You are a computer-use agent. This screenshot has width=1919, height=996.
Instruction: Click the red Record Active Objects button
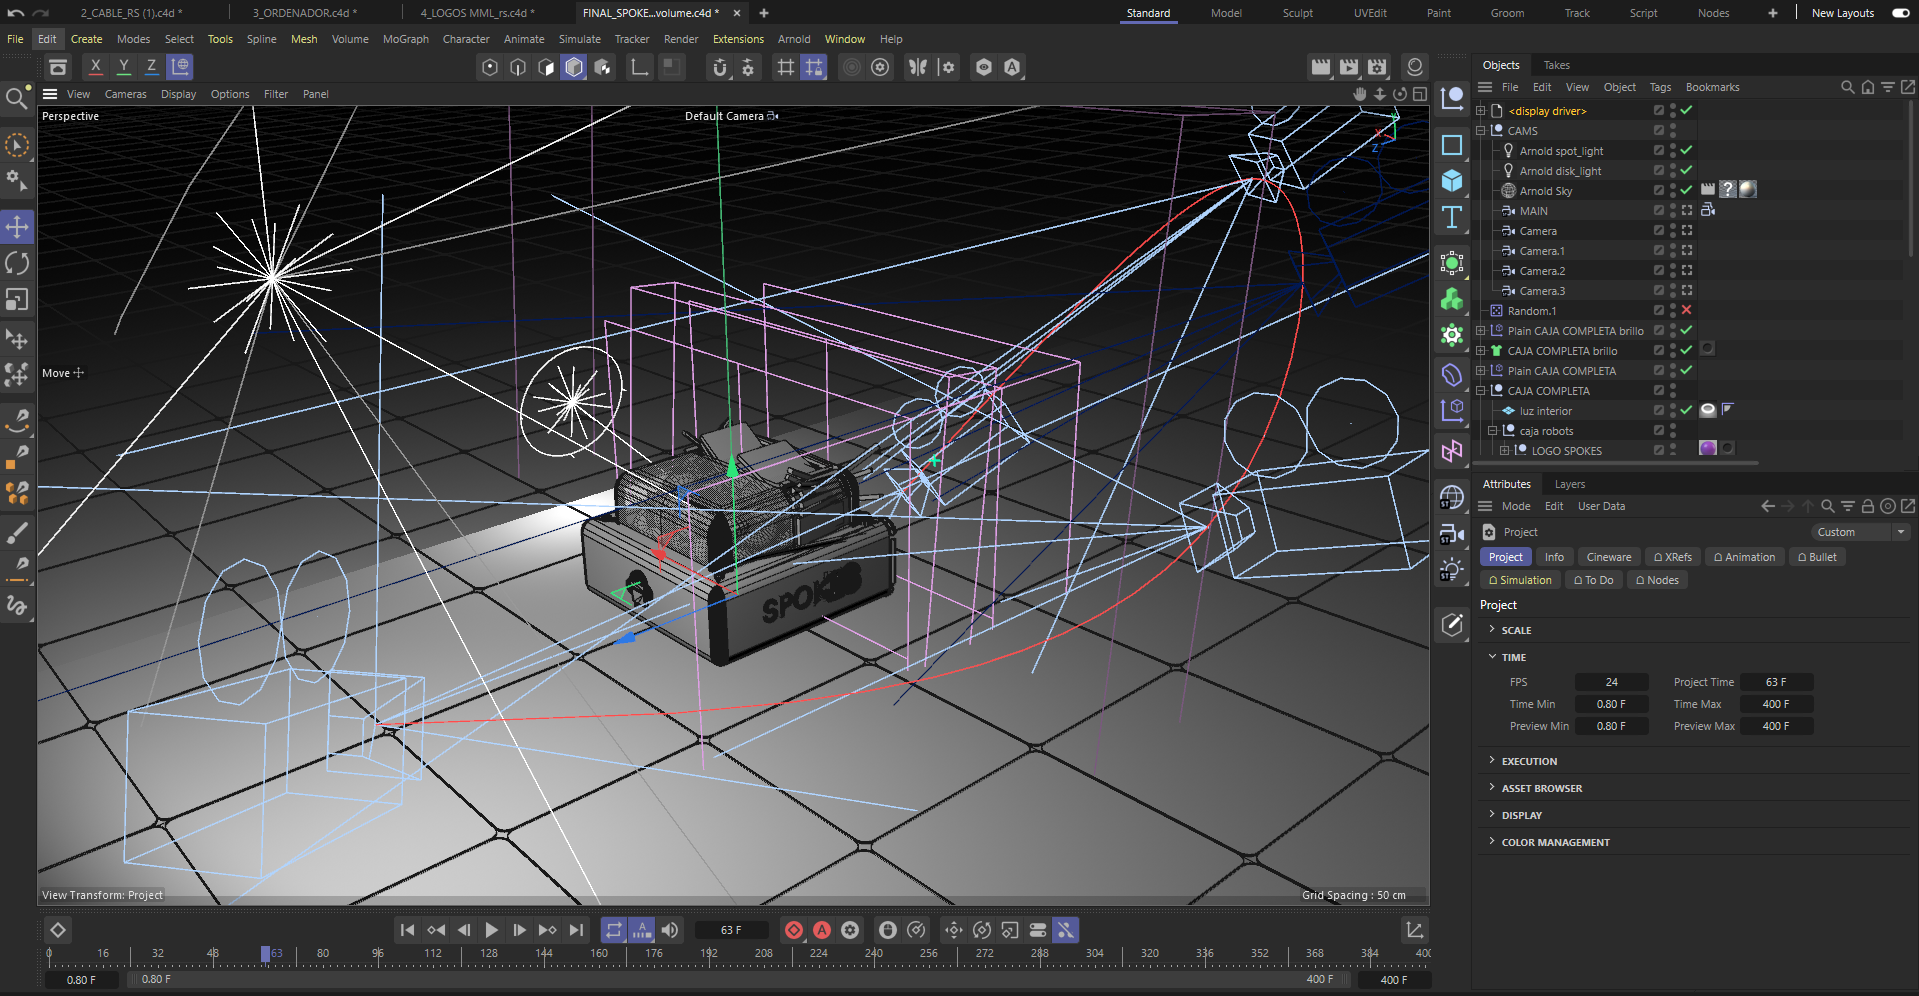pos(794,930)
